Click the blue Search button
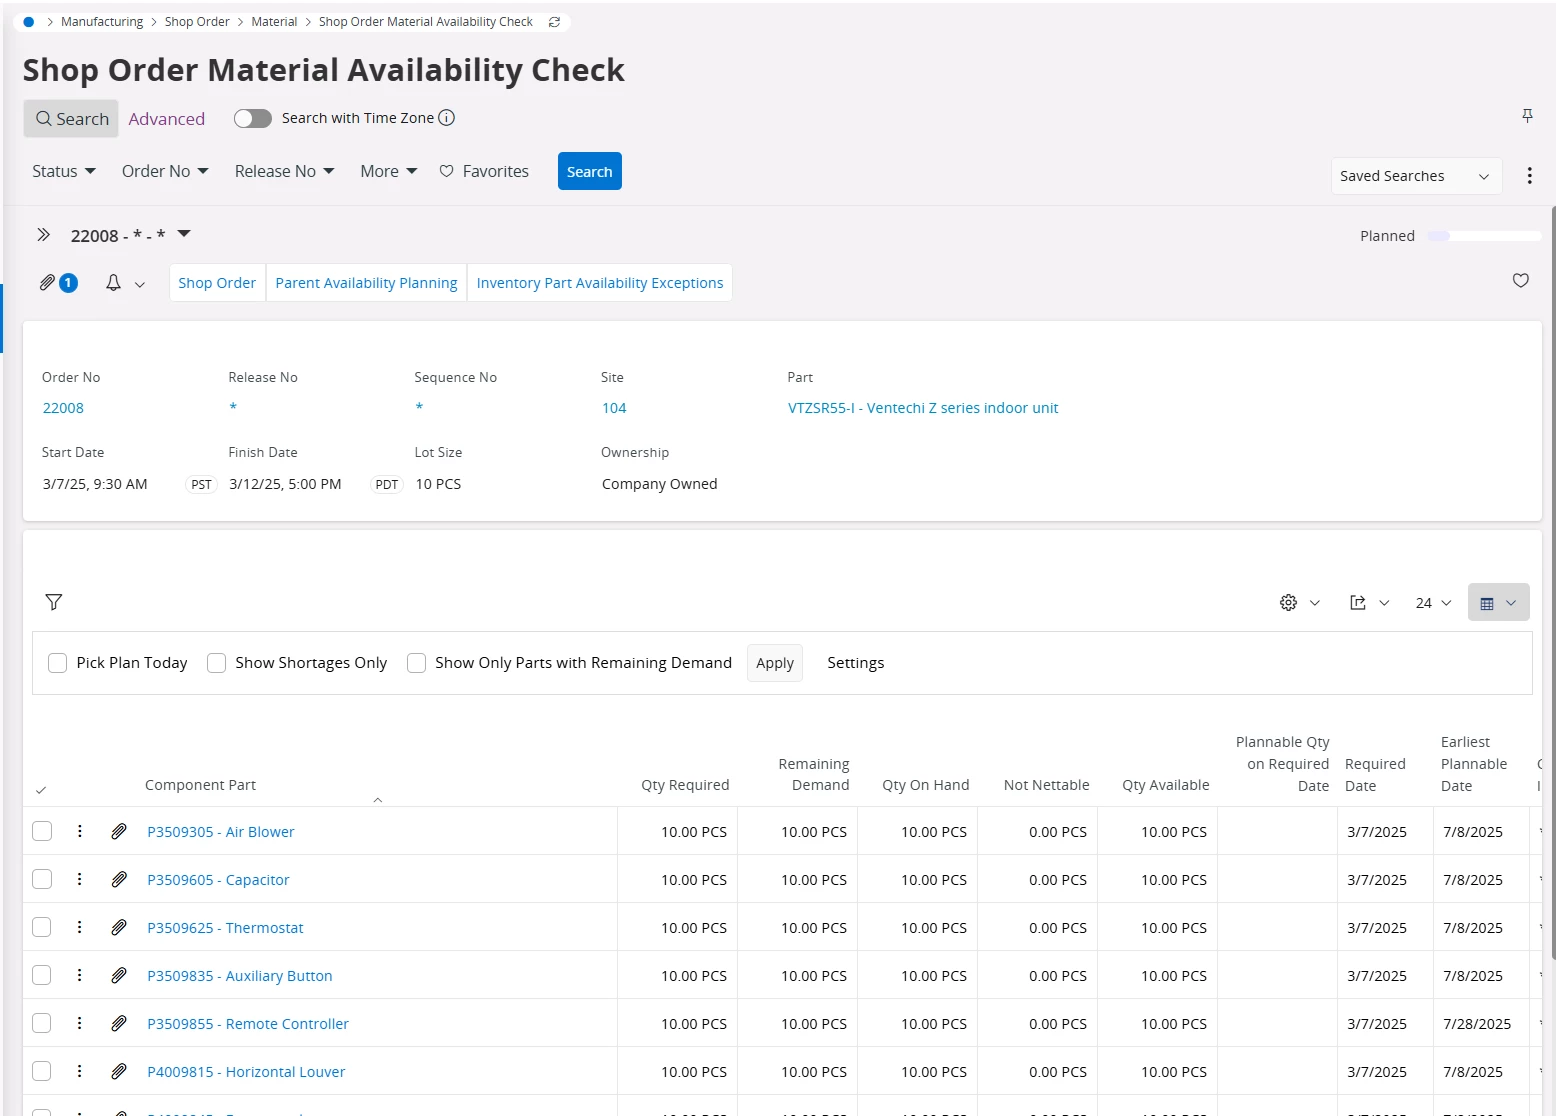1556x1116 pixels. pos(589,171)
